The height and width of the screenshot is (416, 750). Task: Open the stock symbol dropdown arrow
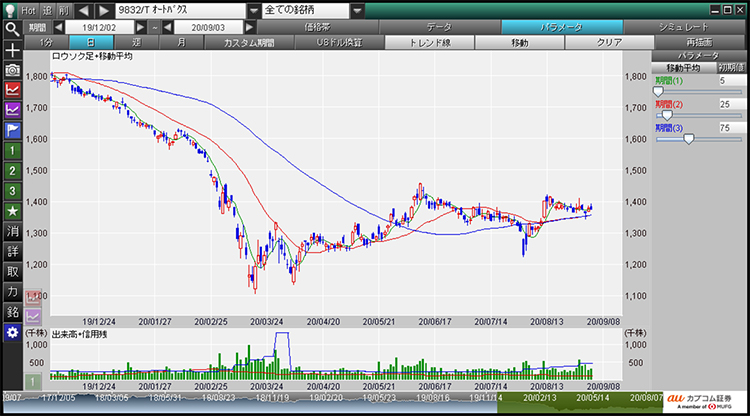coord(254,11)
